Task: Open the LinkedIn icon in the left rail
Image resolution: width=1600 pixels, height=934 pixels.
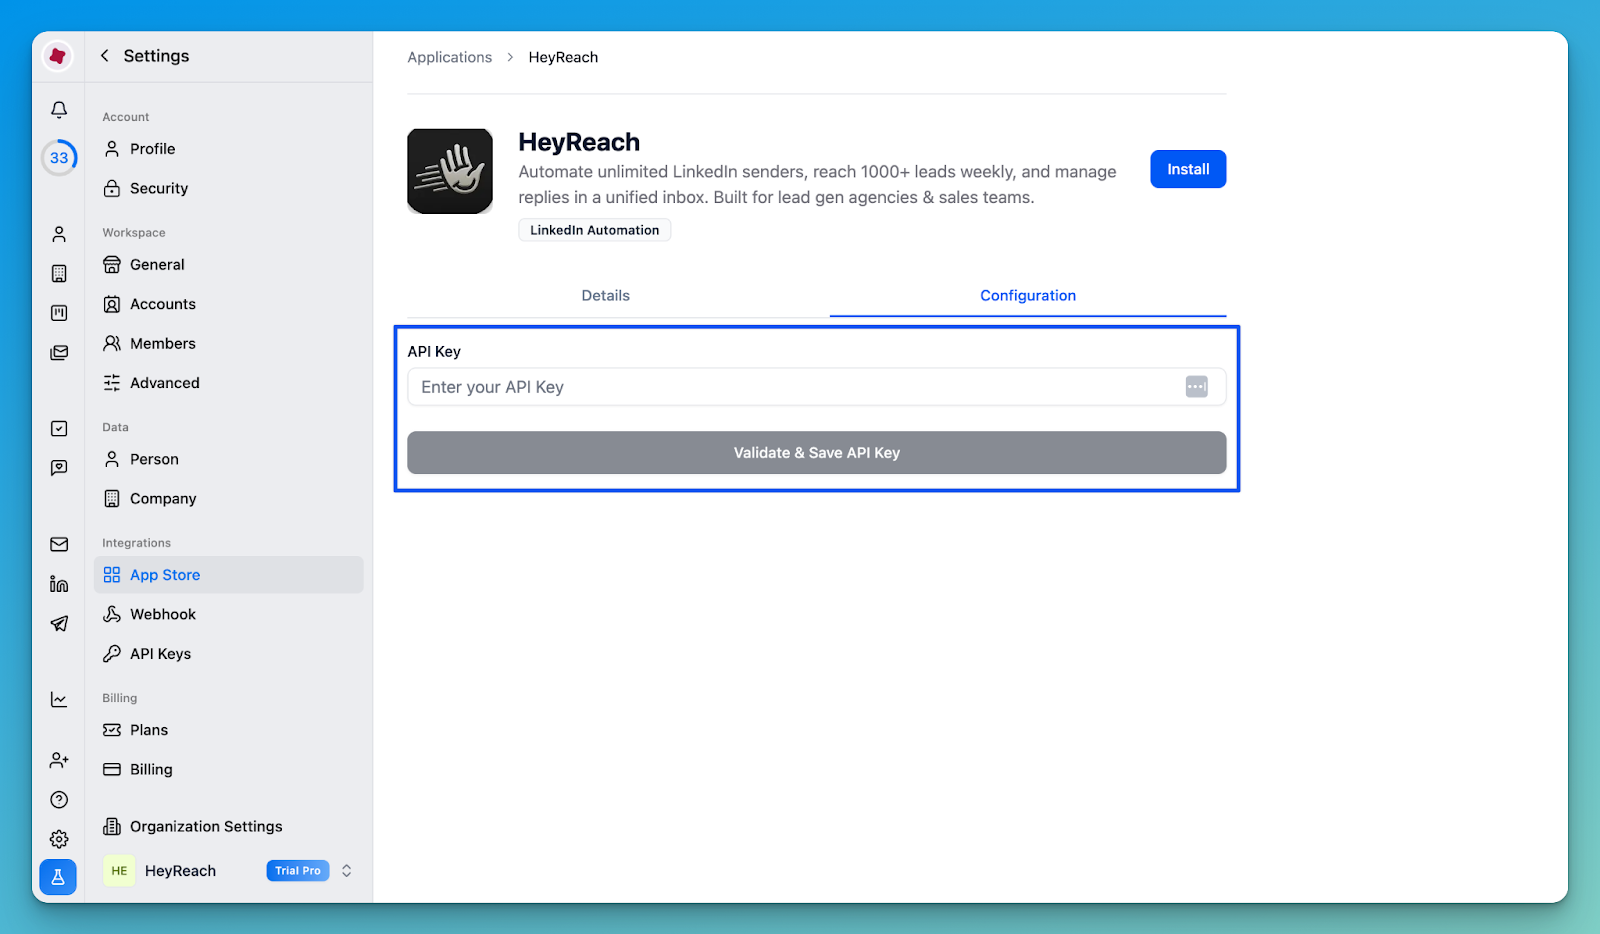Action: 59,584
